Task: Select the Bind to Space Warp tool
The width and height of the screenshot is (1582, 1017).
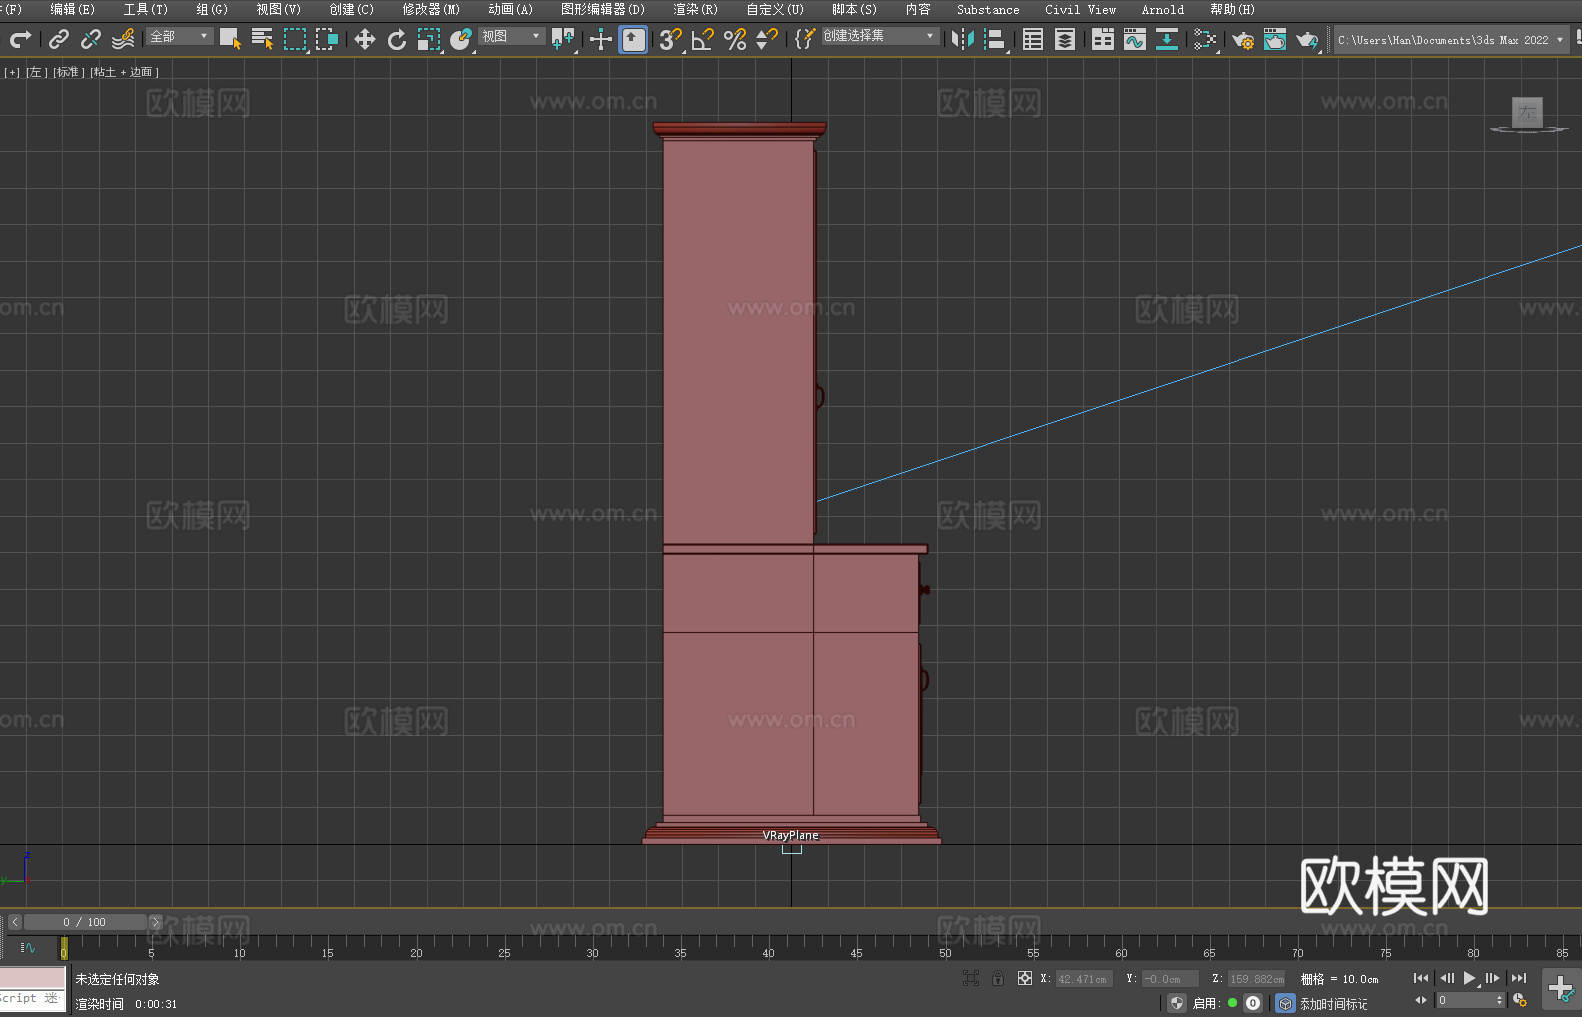Action: pyautogui.click(x=123, y=39)
